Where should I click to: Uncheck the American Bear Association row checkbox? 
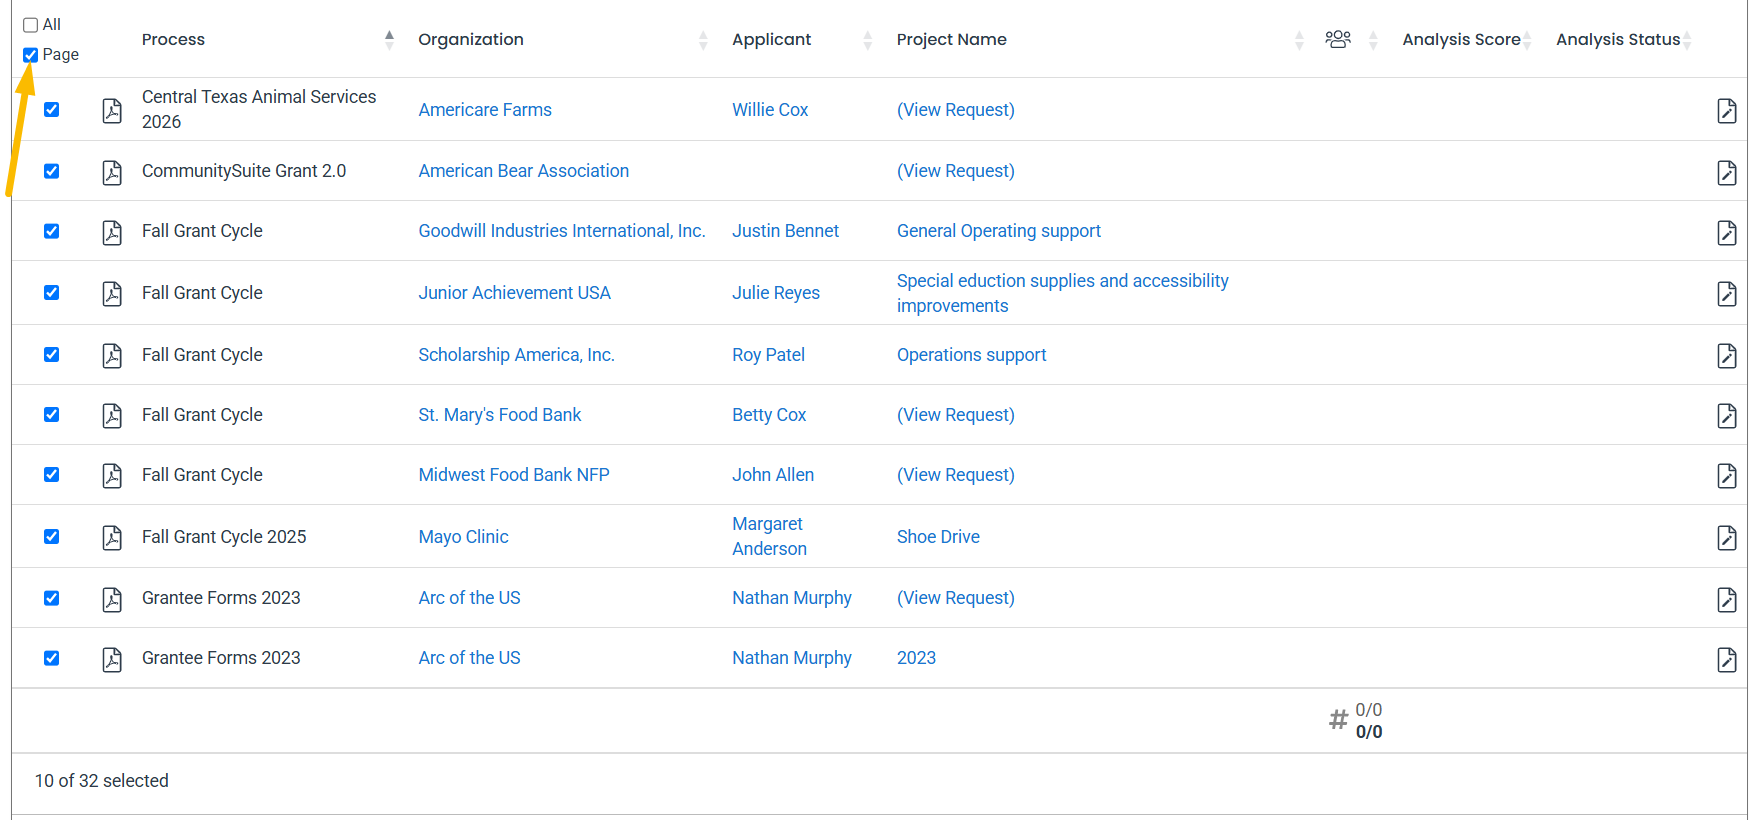click(52, 171)
